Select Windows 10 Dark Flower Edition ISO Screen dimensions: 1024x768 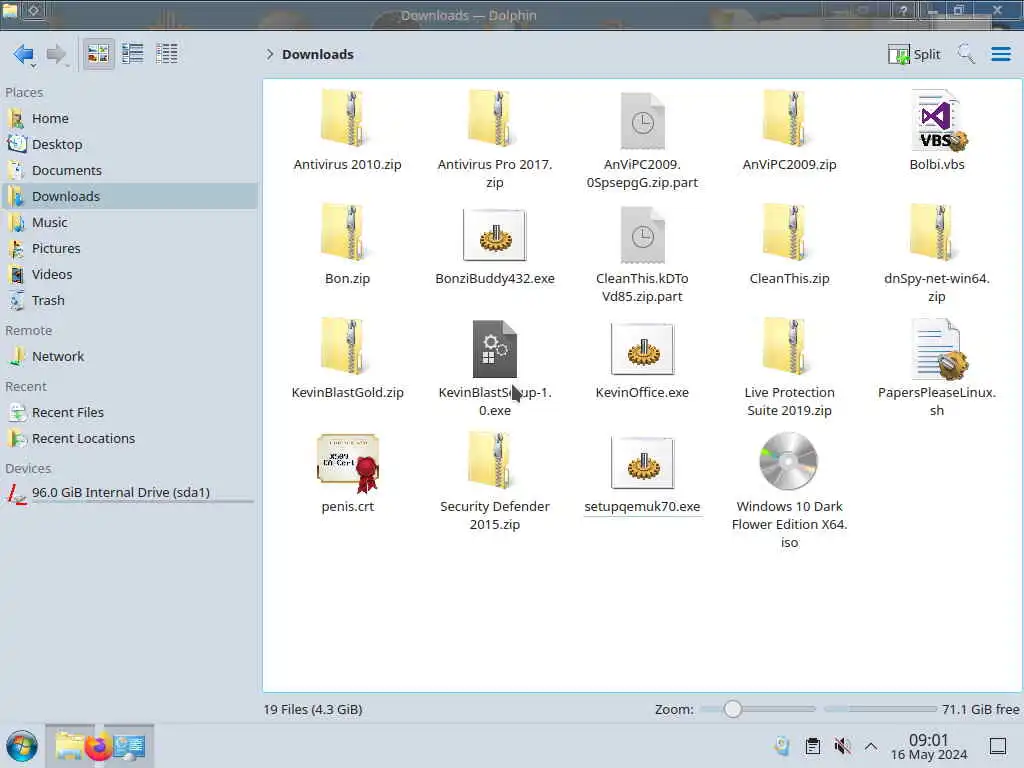790,490
